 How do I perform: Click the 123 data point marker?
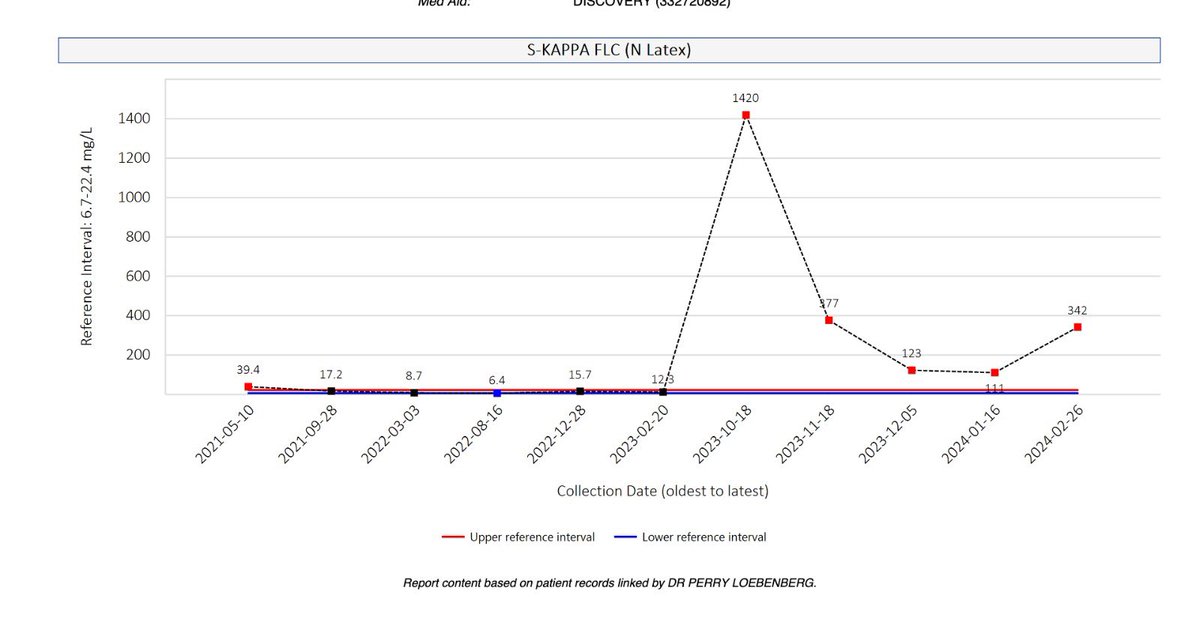point(911,370)
